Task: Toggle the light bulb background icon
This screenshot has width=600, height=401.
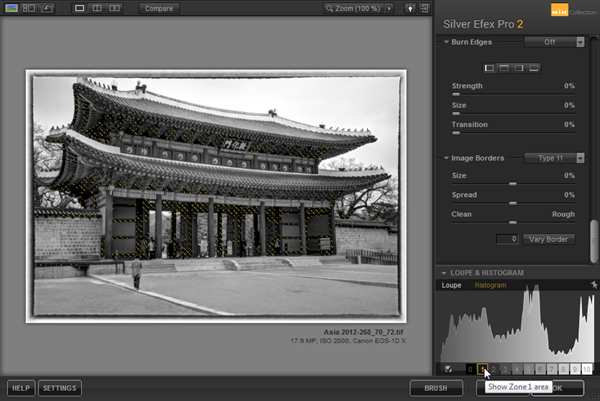Action: click(x=409, y=8)
